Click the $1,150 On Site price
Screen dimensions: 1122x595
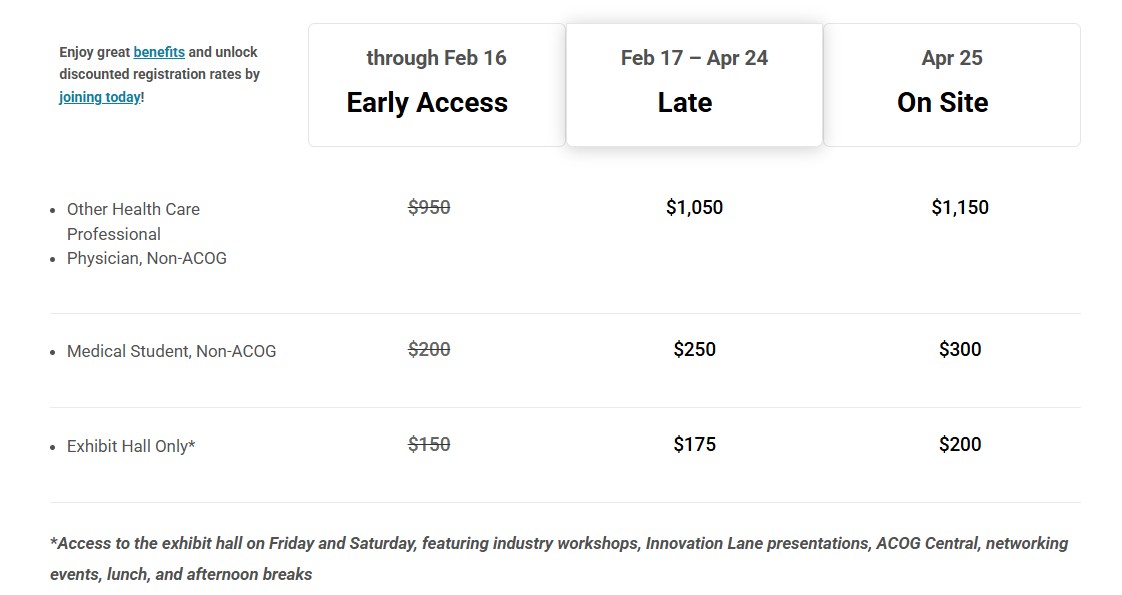(x=959, y=207)
